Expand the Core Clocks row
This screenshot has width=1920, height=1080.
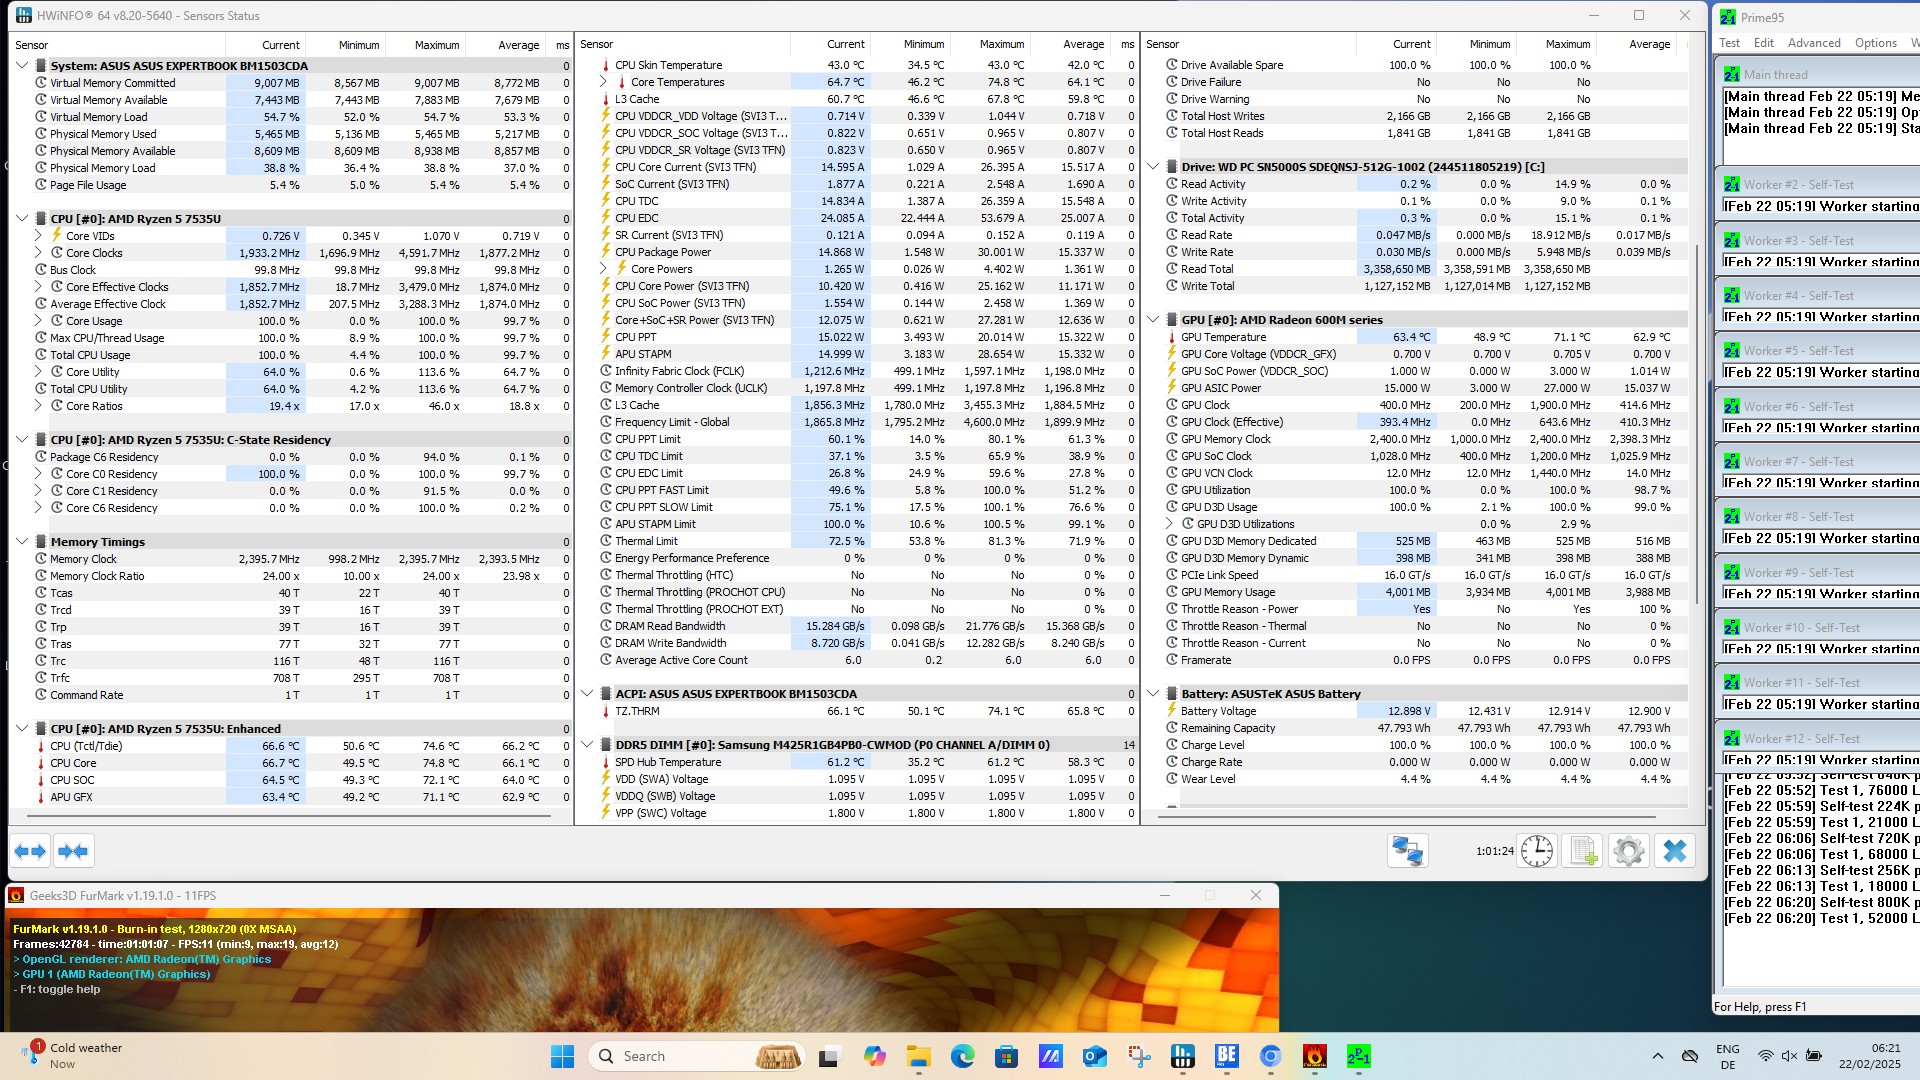tap(38, 253)
